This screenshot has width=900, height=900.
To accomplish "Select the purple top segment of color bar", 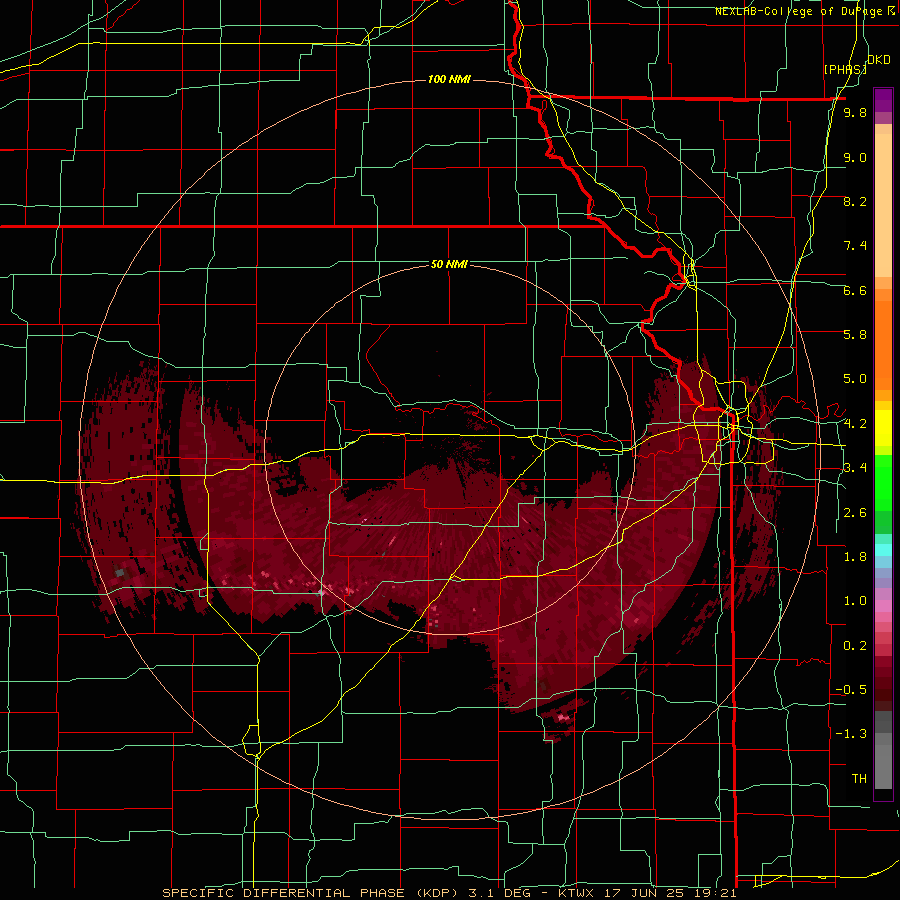I will [883, 100].
